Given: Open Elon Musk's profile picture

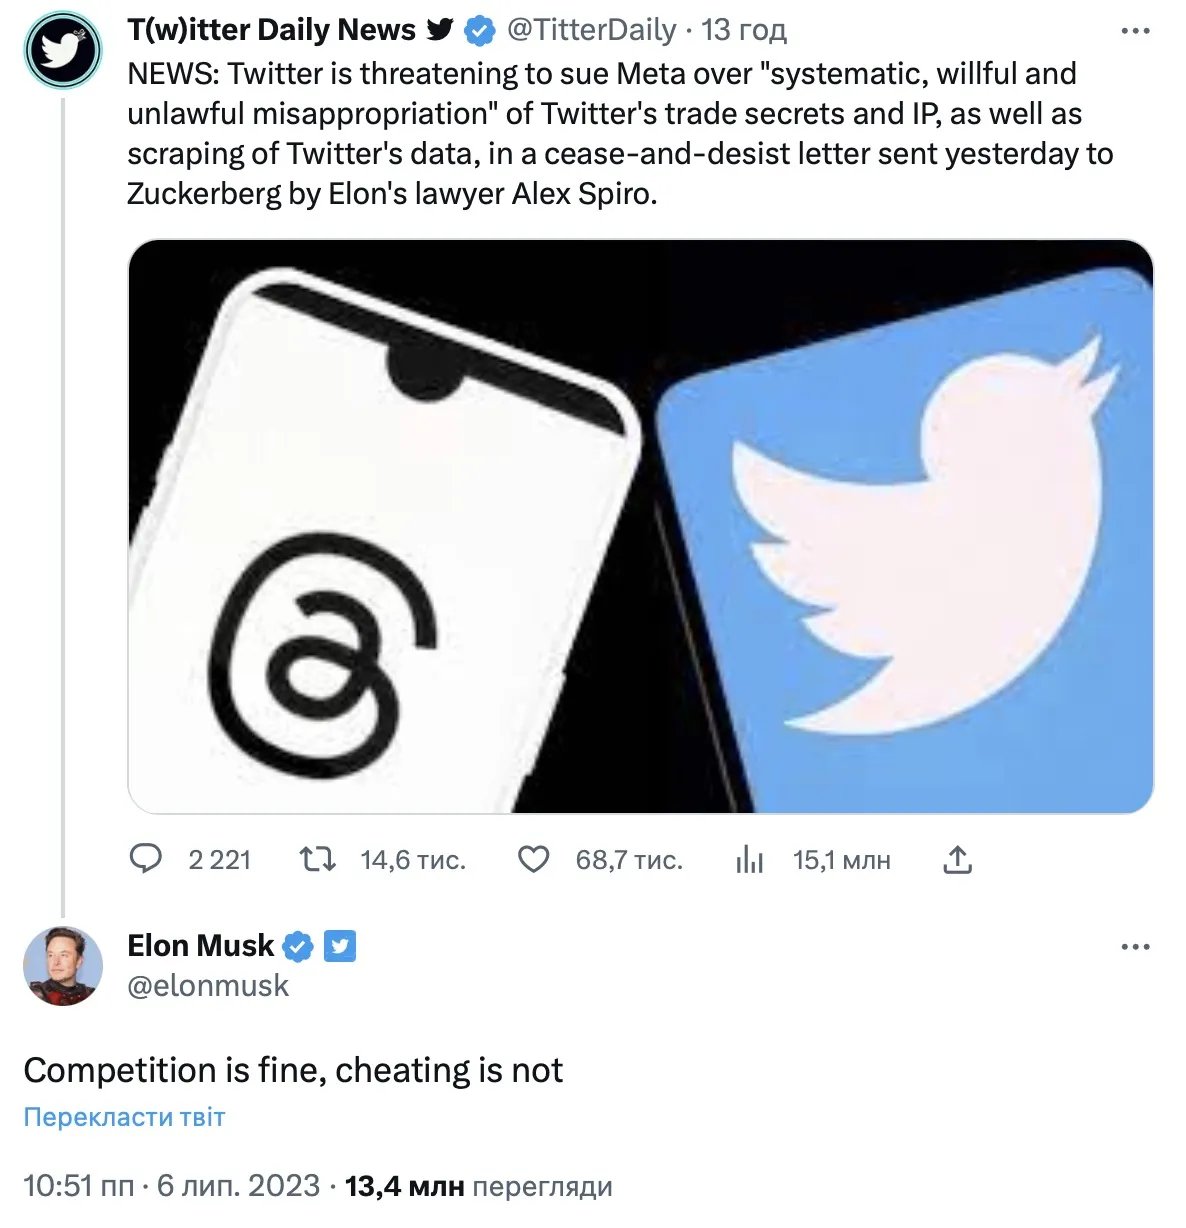Looking at the screenshot, I should 63,966.
